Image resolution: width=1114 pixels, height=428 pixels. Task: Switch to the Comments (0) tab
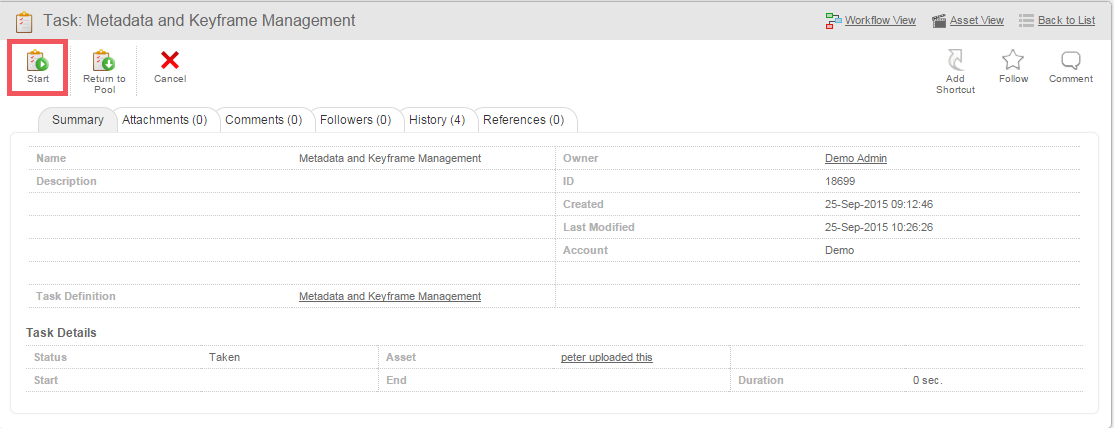click(x=263, y=120)
